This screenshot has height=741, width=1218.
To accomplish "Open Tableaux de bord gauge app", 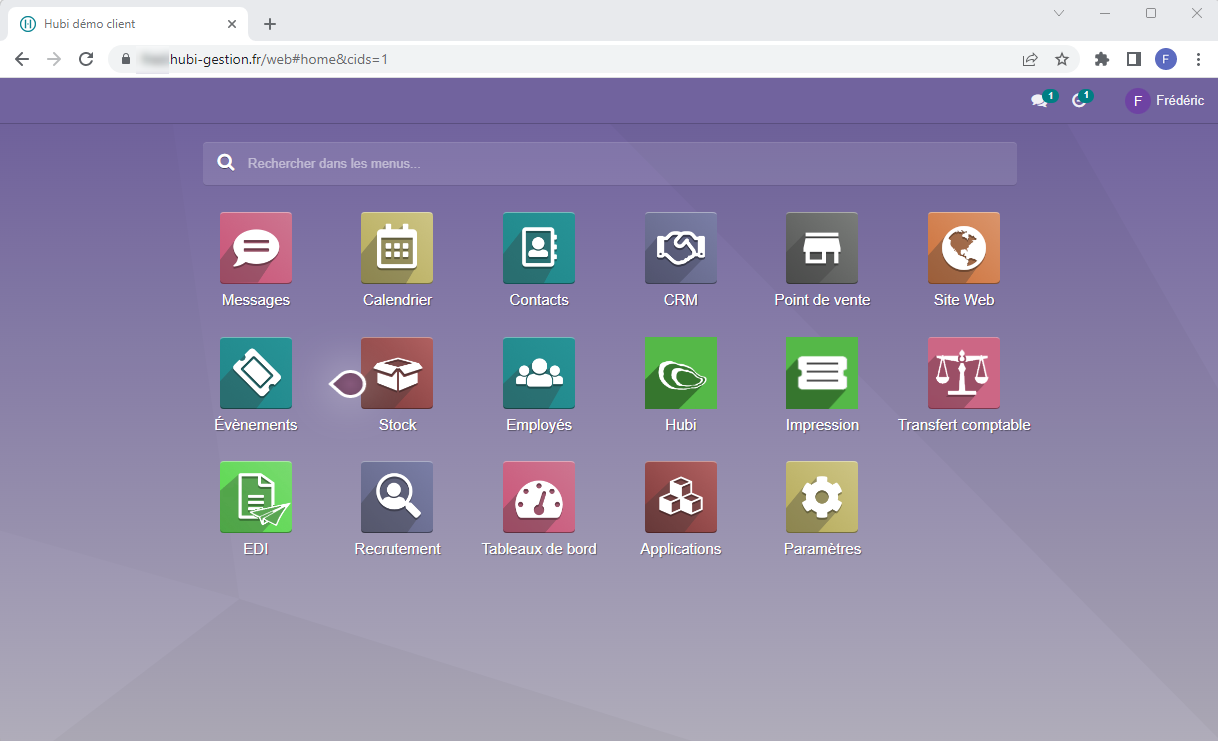I will [539, 497].
